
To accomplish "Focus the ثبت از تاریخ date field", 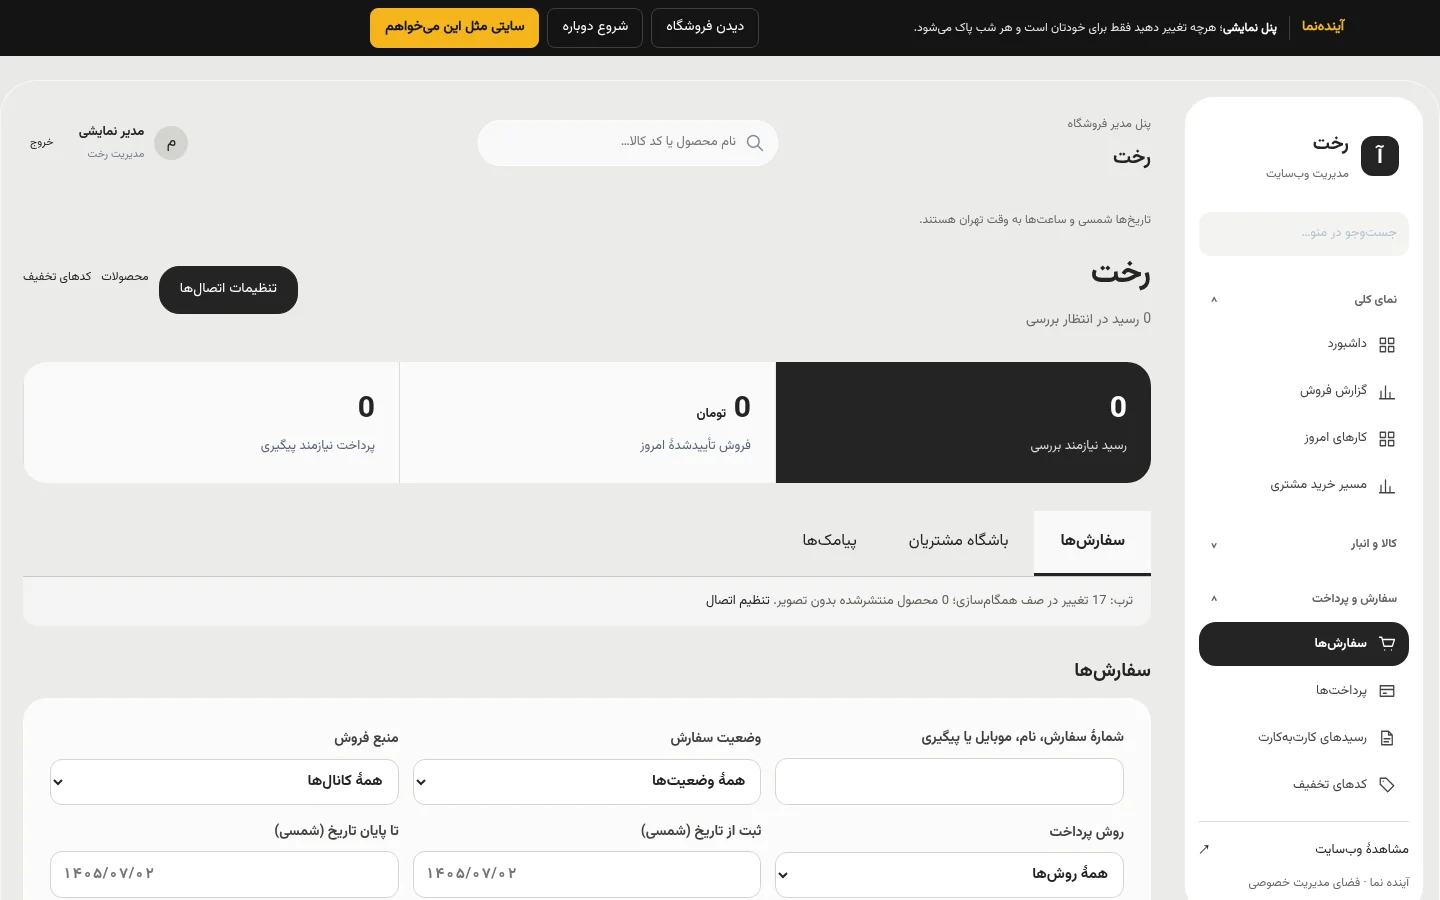I will point(587,874).
